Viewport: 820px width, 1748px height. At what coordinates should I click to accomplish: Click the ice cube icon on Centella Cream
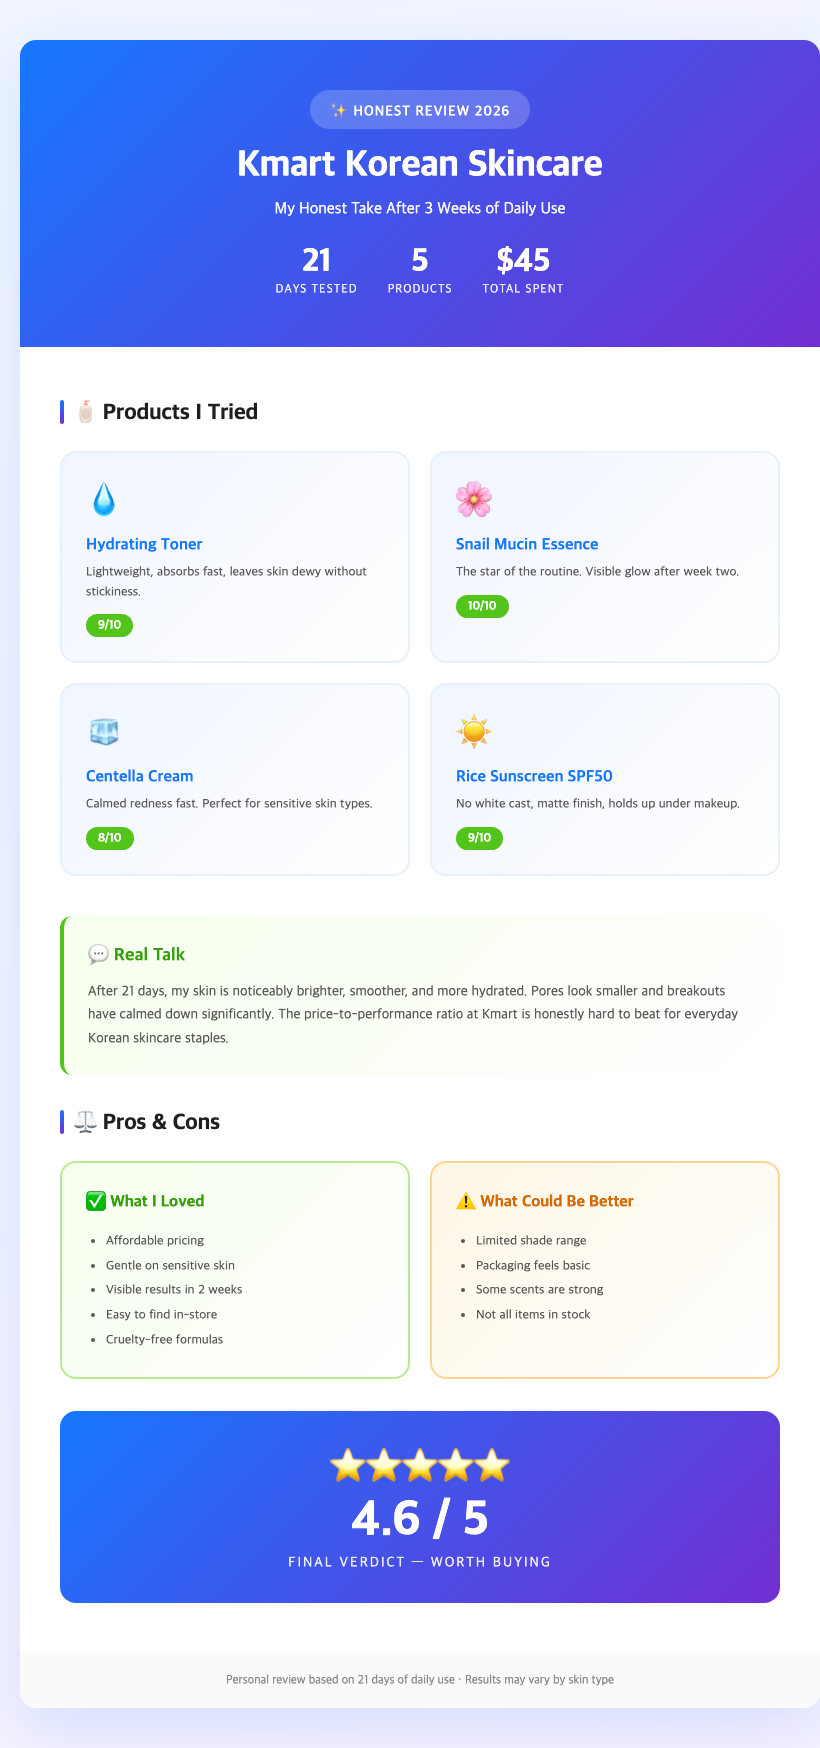point(104,731)
